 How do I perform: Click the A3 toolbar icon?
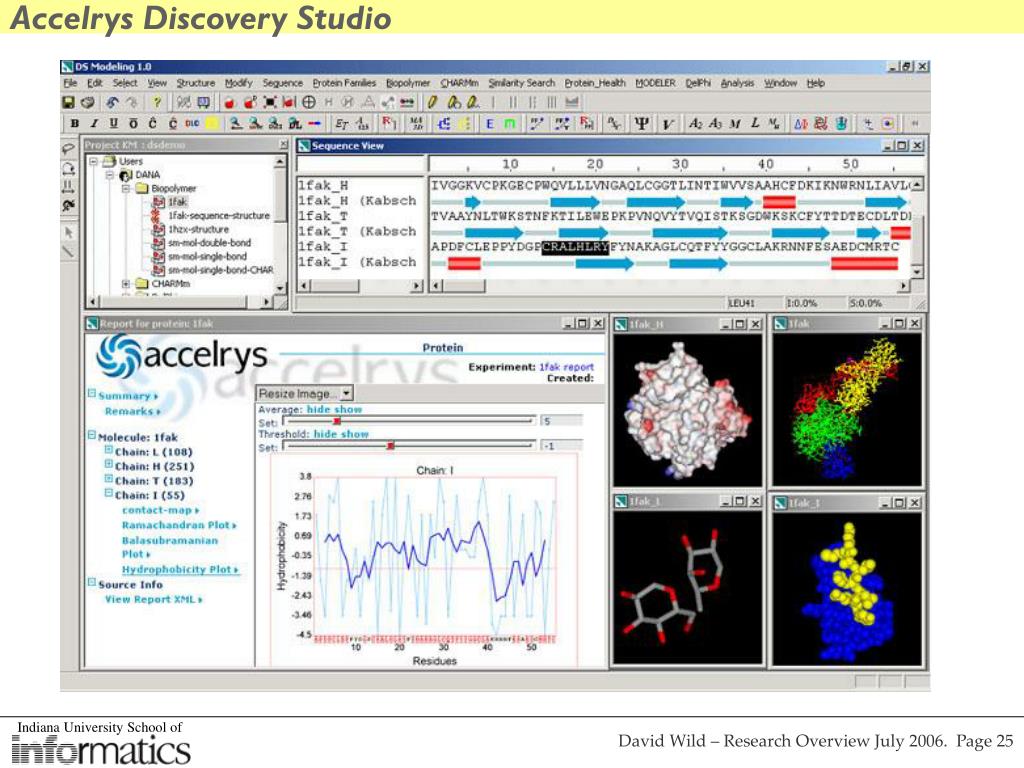pyautogui.click(x=715, y=123)
